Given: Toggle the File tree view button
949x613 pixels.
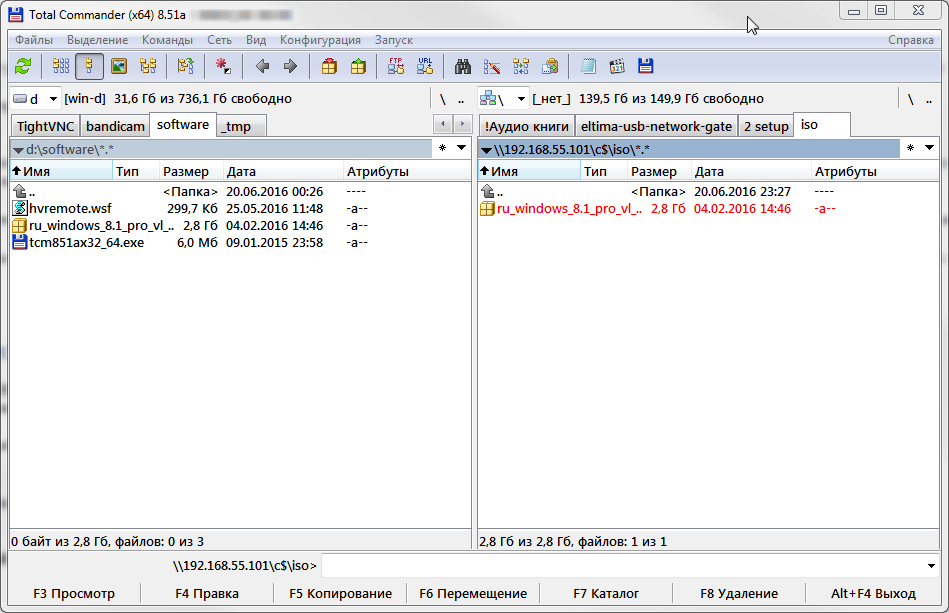Looking at the screenshot, I should coord(148,67).
